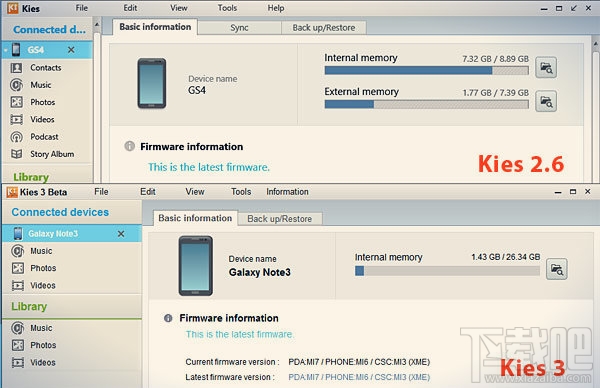Open Music under GS4 device

tap(41, 85)
